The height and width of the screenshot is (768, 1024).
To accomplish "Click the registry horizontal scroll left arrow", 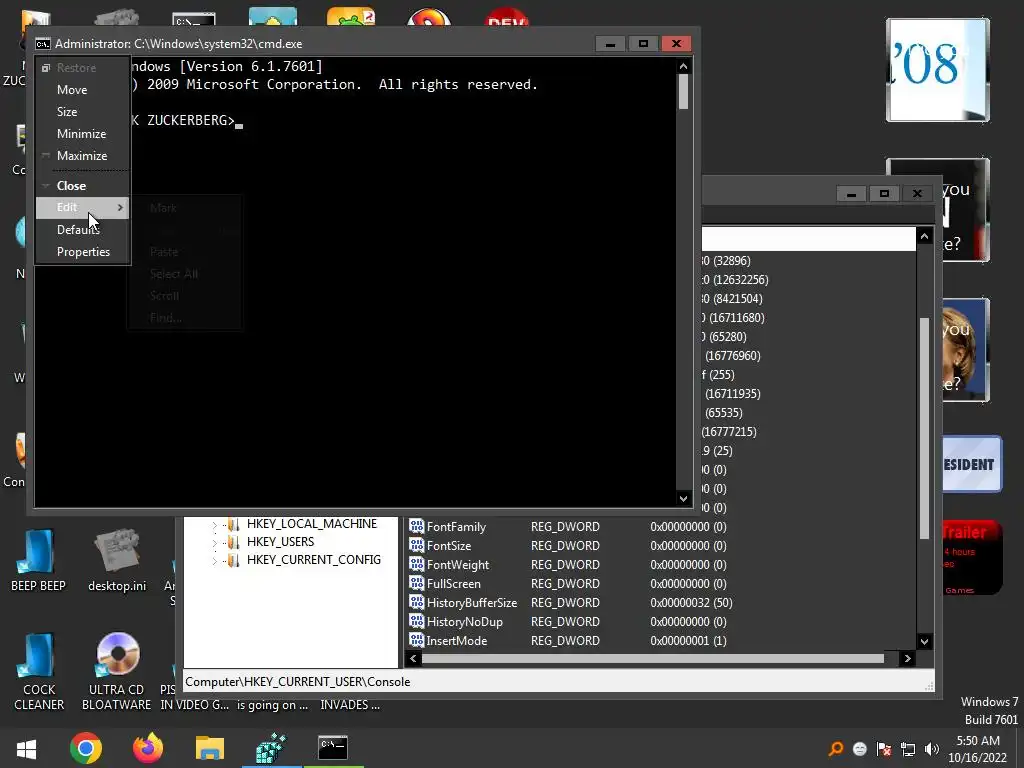I will (x=413, y=658).
